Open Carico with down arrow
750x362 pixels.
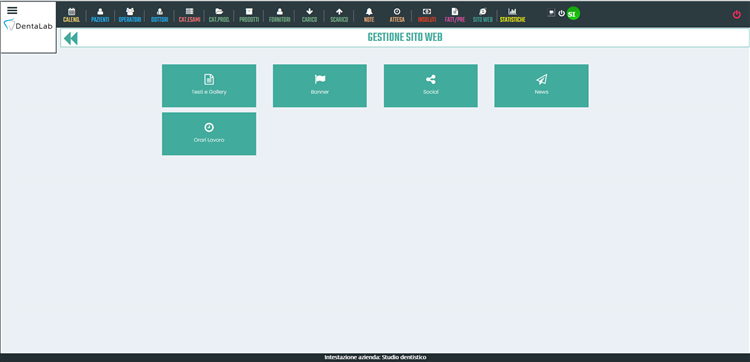[309, 15]
